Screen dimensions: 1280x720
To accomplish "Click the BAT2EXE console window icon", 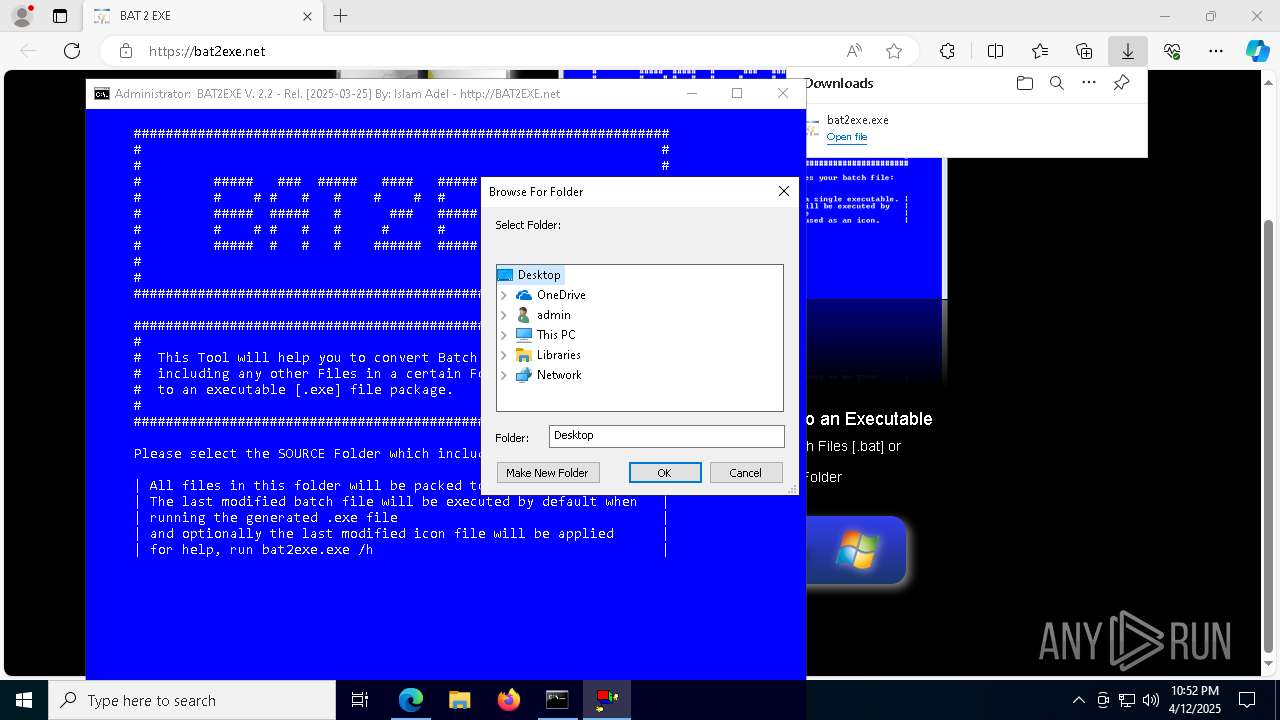I will coord(102,93).
